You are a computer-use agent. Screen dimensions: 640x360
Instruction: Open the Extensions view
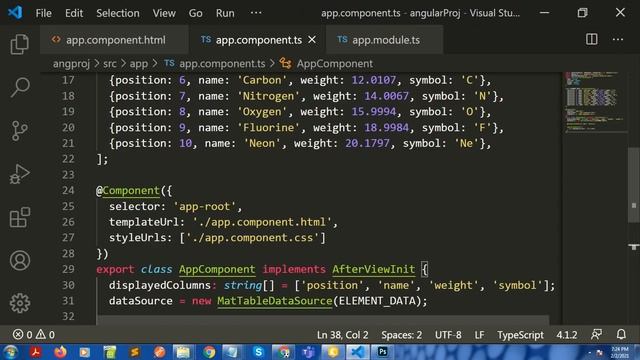[20, 217]
